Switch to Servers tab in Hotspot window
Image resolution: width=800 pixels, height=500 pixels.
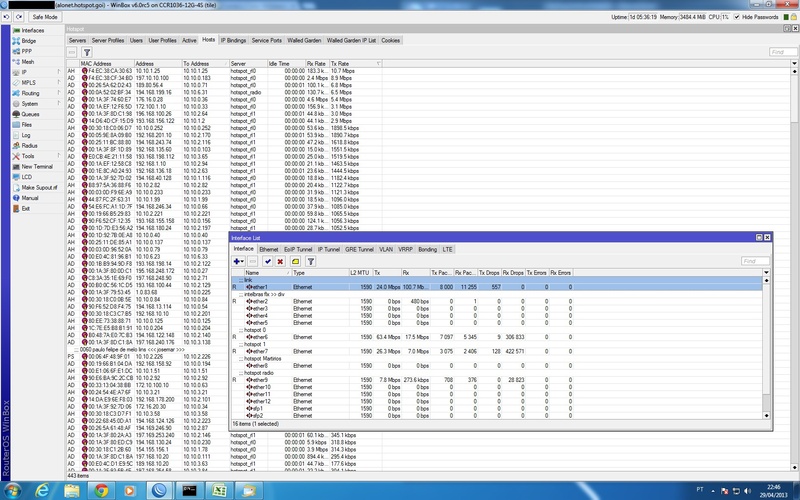pyautogui.click(x=77, y=40)
